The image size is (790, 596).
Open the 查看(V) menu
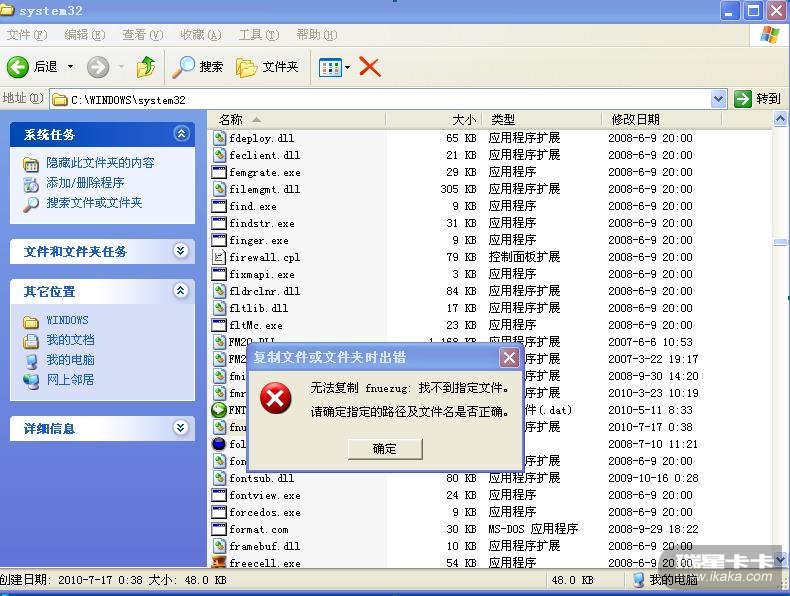(143, 35)
